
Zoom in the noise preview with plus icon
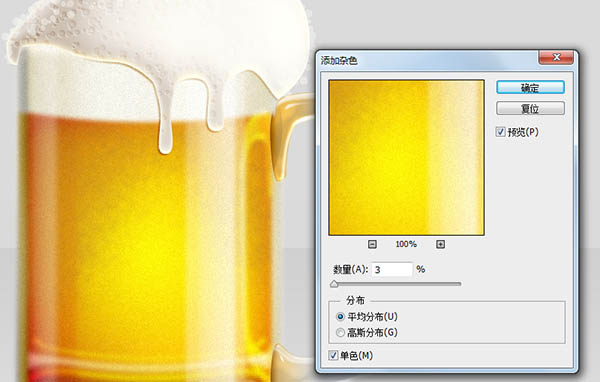pyautogui.click(x=440, y=244)
